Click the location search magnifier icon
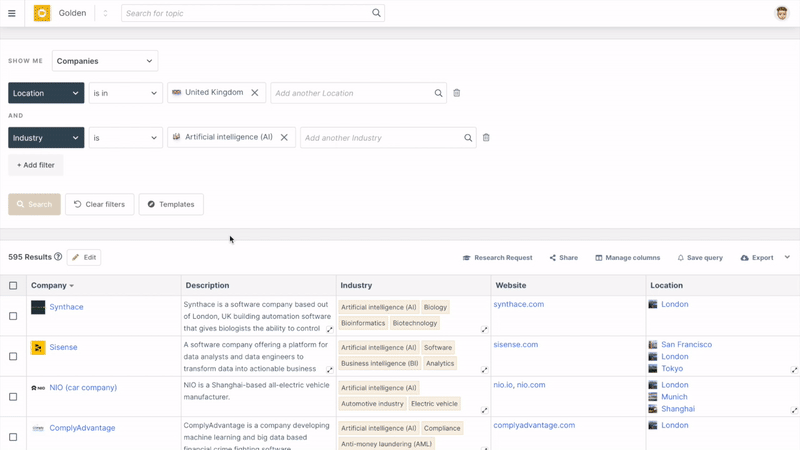Screen dimensions: 800x450 coord(438,93)
